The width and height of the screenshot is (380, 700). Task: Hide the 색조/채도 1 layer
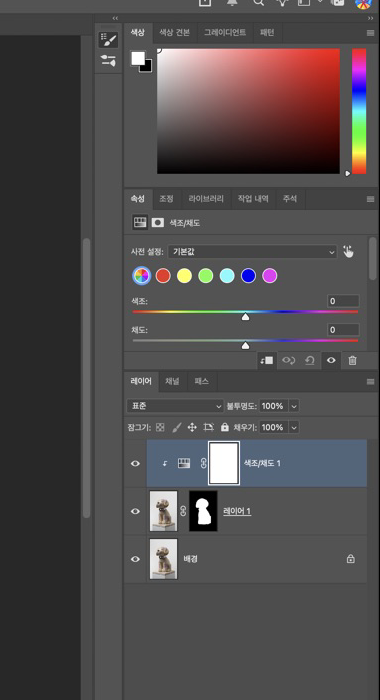[135, 463]
